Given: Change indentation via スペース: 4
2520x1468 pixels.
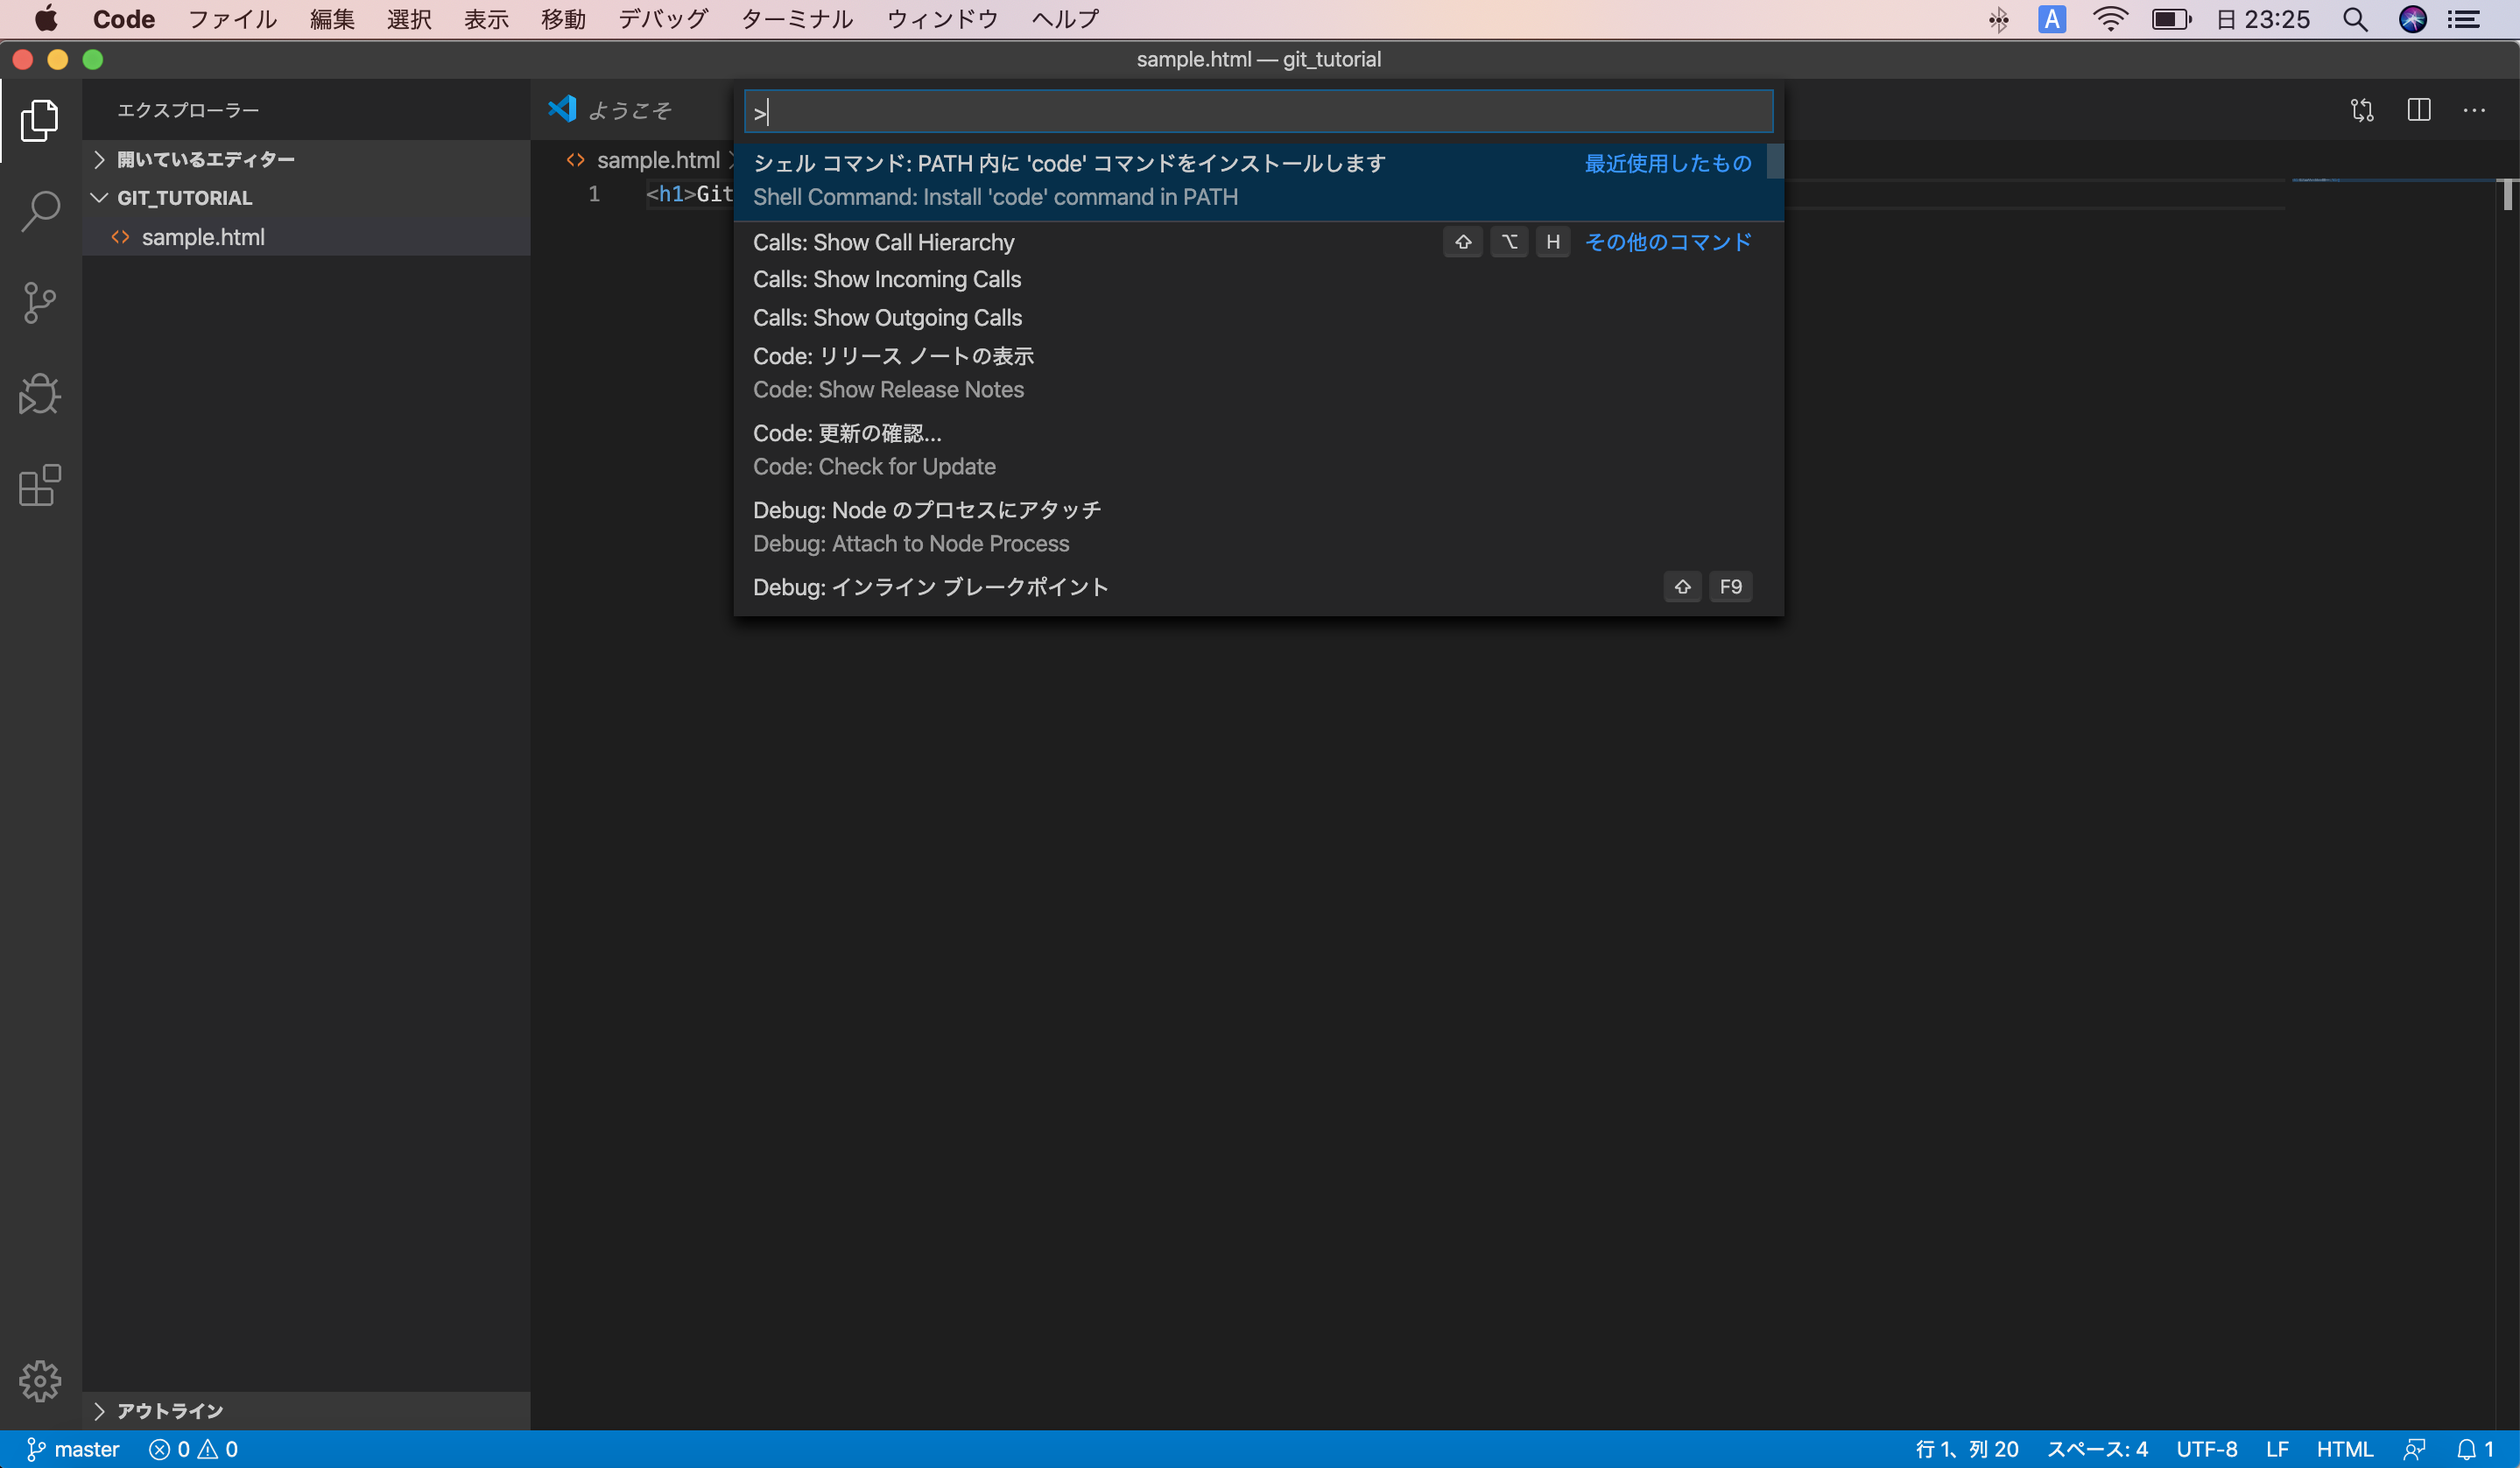Looking at the screenshot, I should click(x=2097, y=1449).
